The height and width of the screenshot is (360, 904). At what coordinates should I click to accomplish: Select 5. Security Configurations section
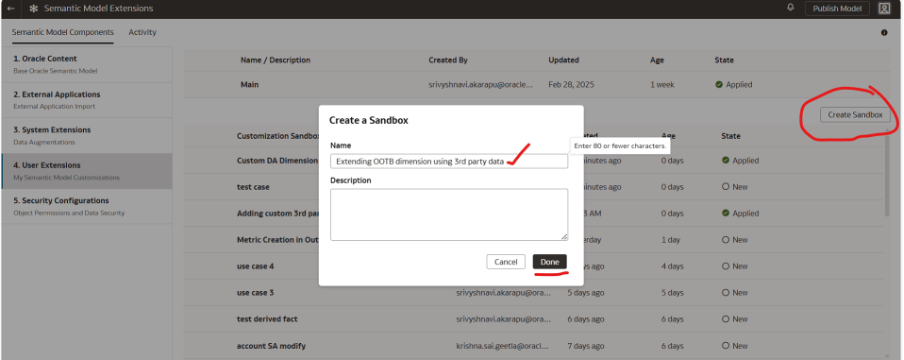[86, 207]
